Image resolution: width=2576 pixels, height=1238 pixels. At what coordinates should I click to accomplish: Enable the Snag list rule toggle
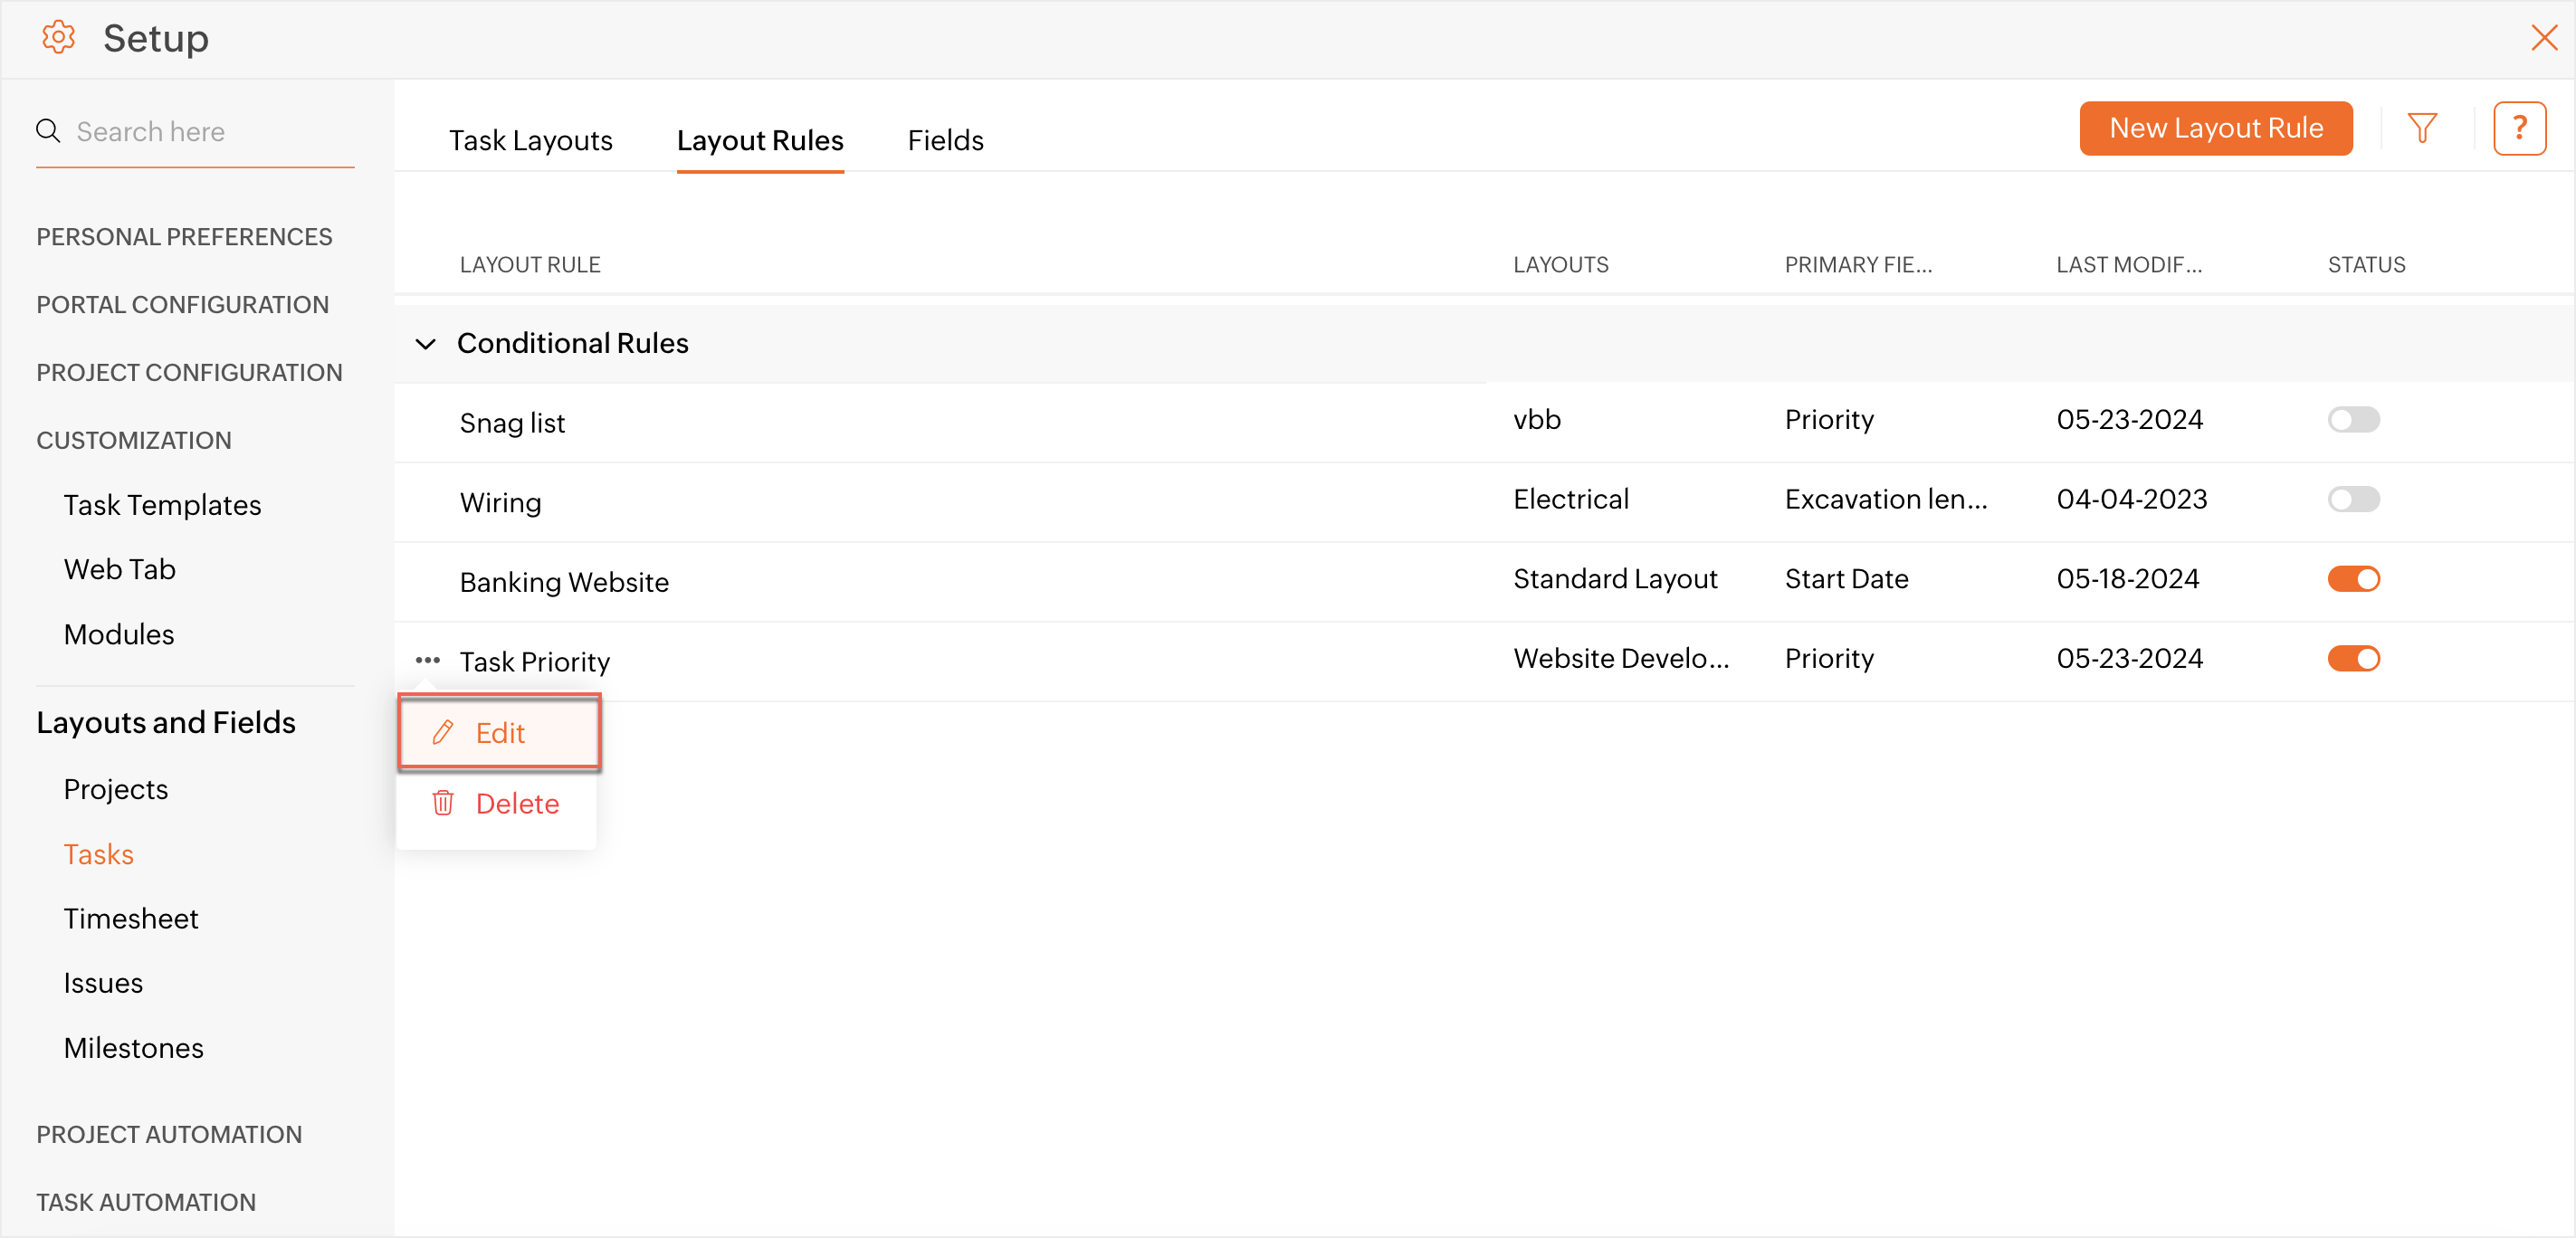click(x=2353, y=419)
